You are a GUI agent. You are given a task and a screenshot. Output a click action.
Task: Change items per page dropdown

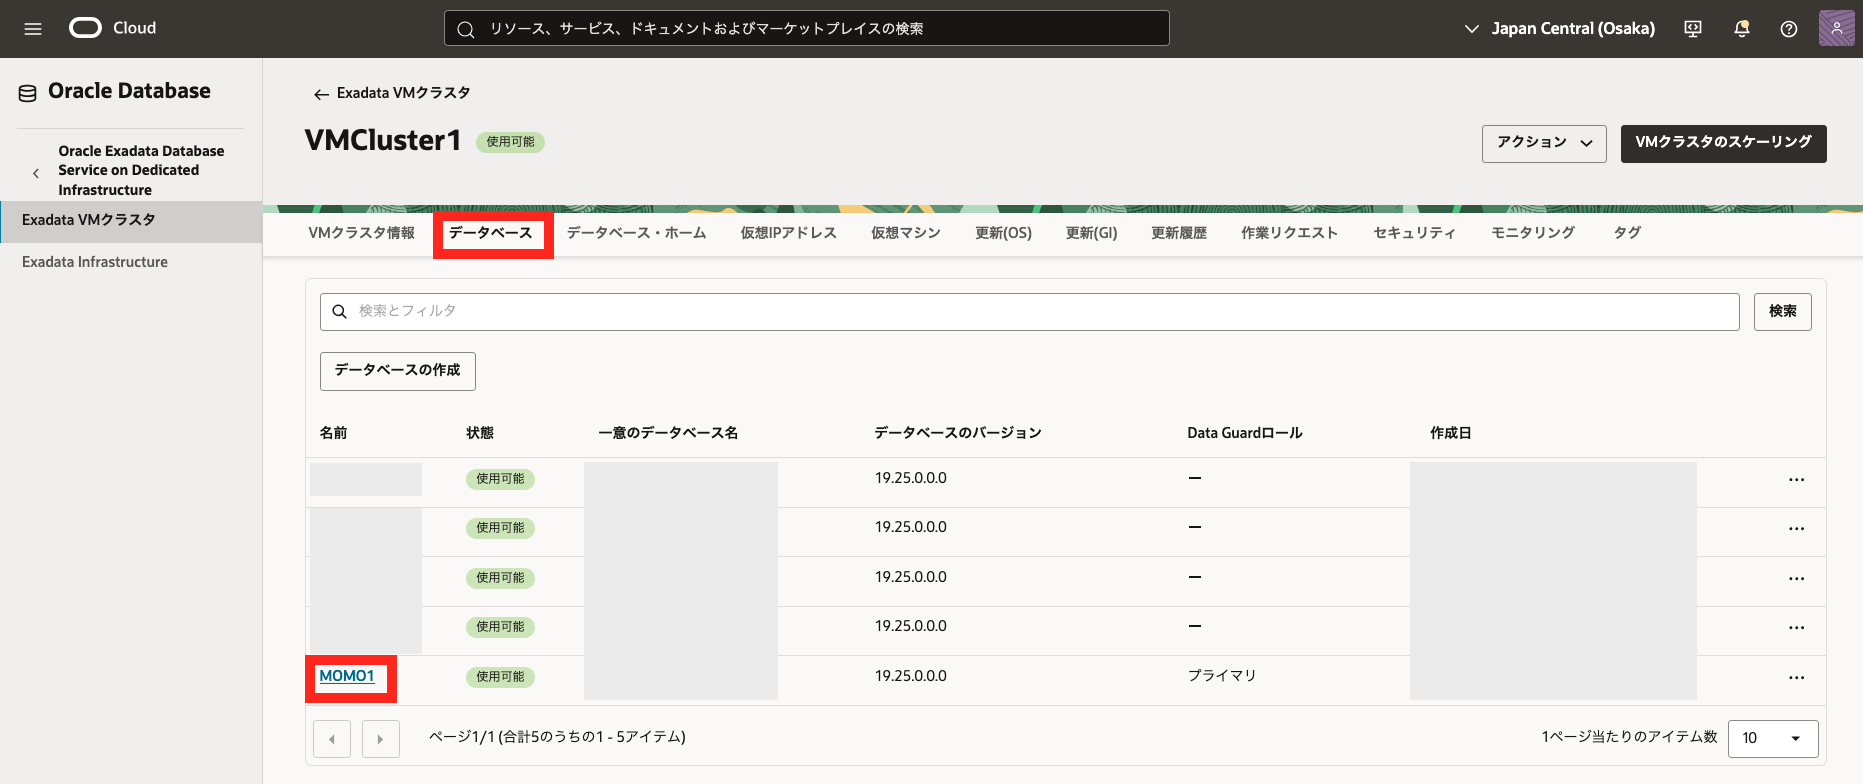1772,738
